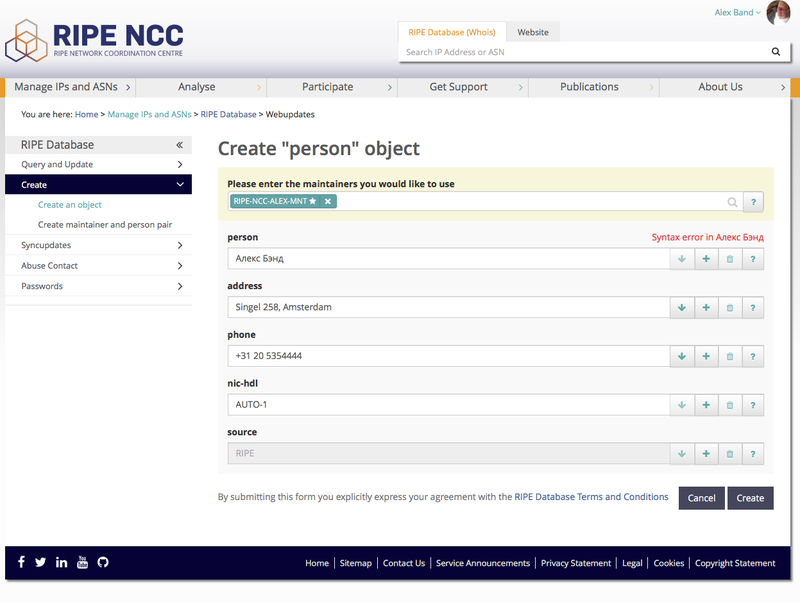Delete the phone attribute using its trash icon
The width and height of the screenshot is (800, 602).
coord(731,356)
